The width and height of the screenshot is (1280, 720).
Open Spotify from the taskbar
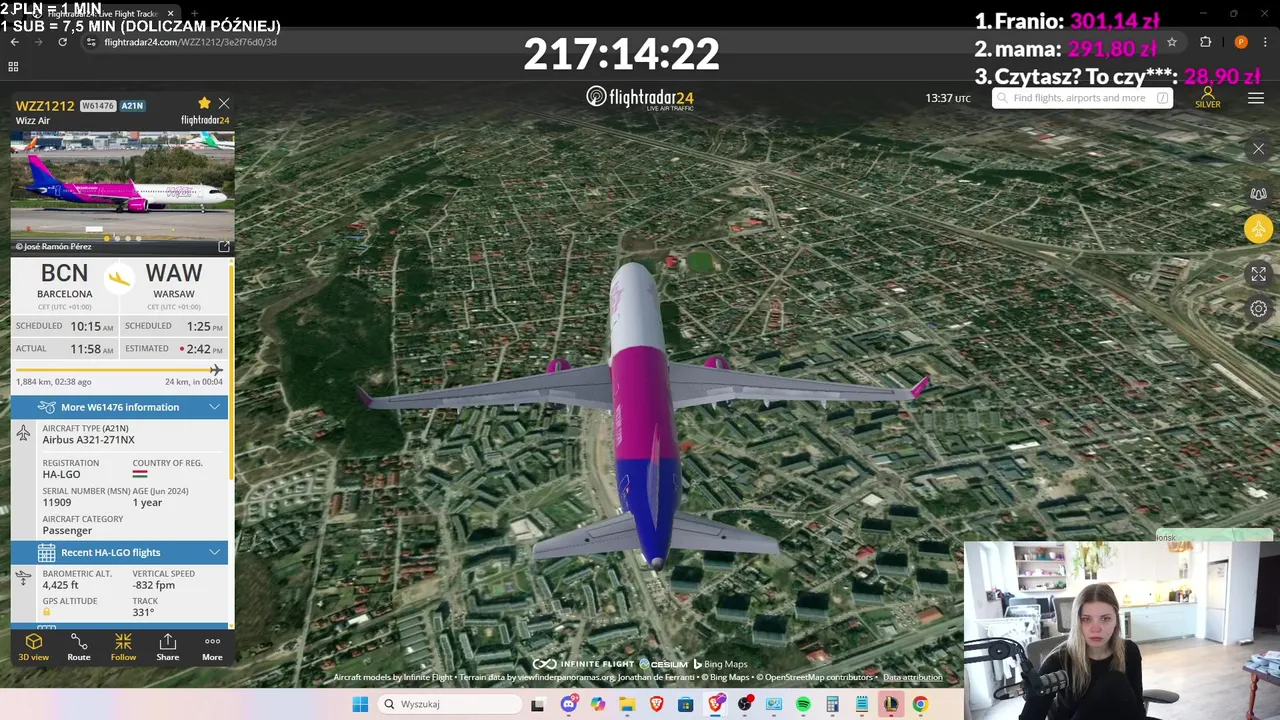pyautogui.click(x=803, y=704)
